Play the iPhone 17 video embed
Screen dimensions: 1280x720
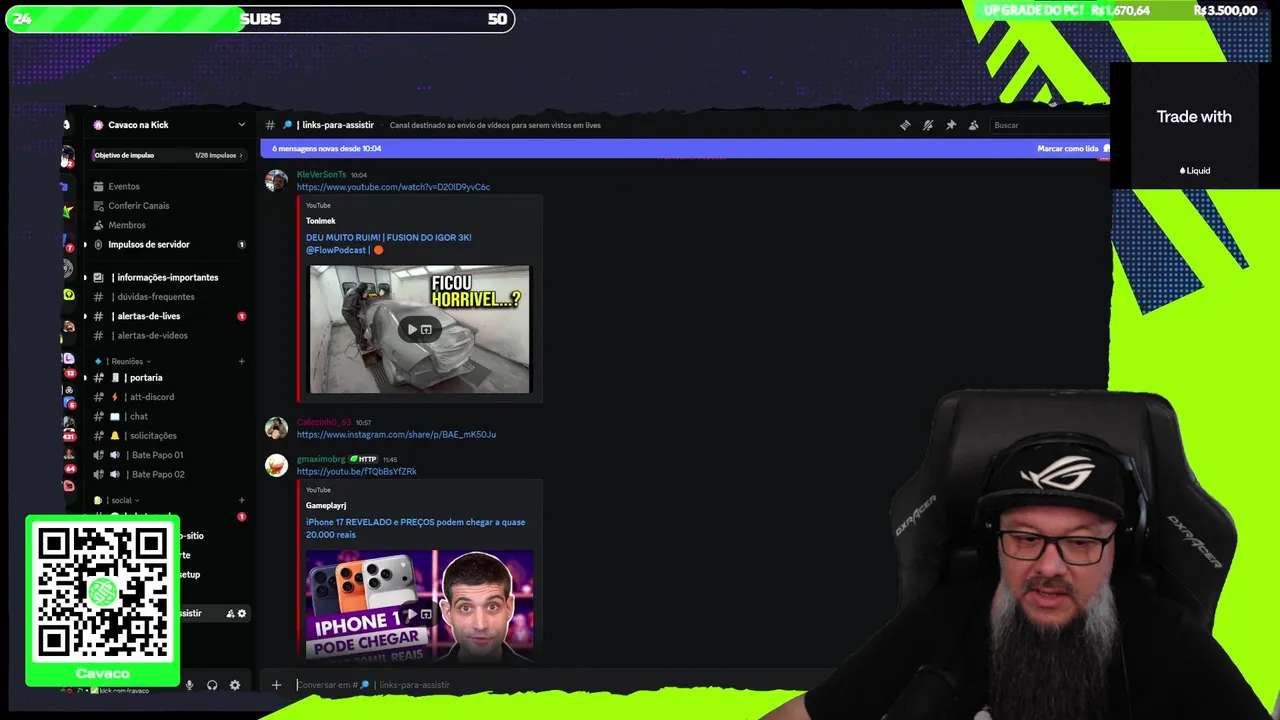pos(412,614)
